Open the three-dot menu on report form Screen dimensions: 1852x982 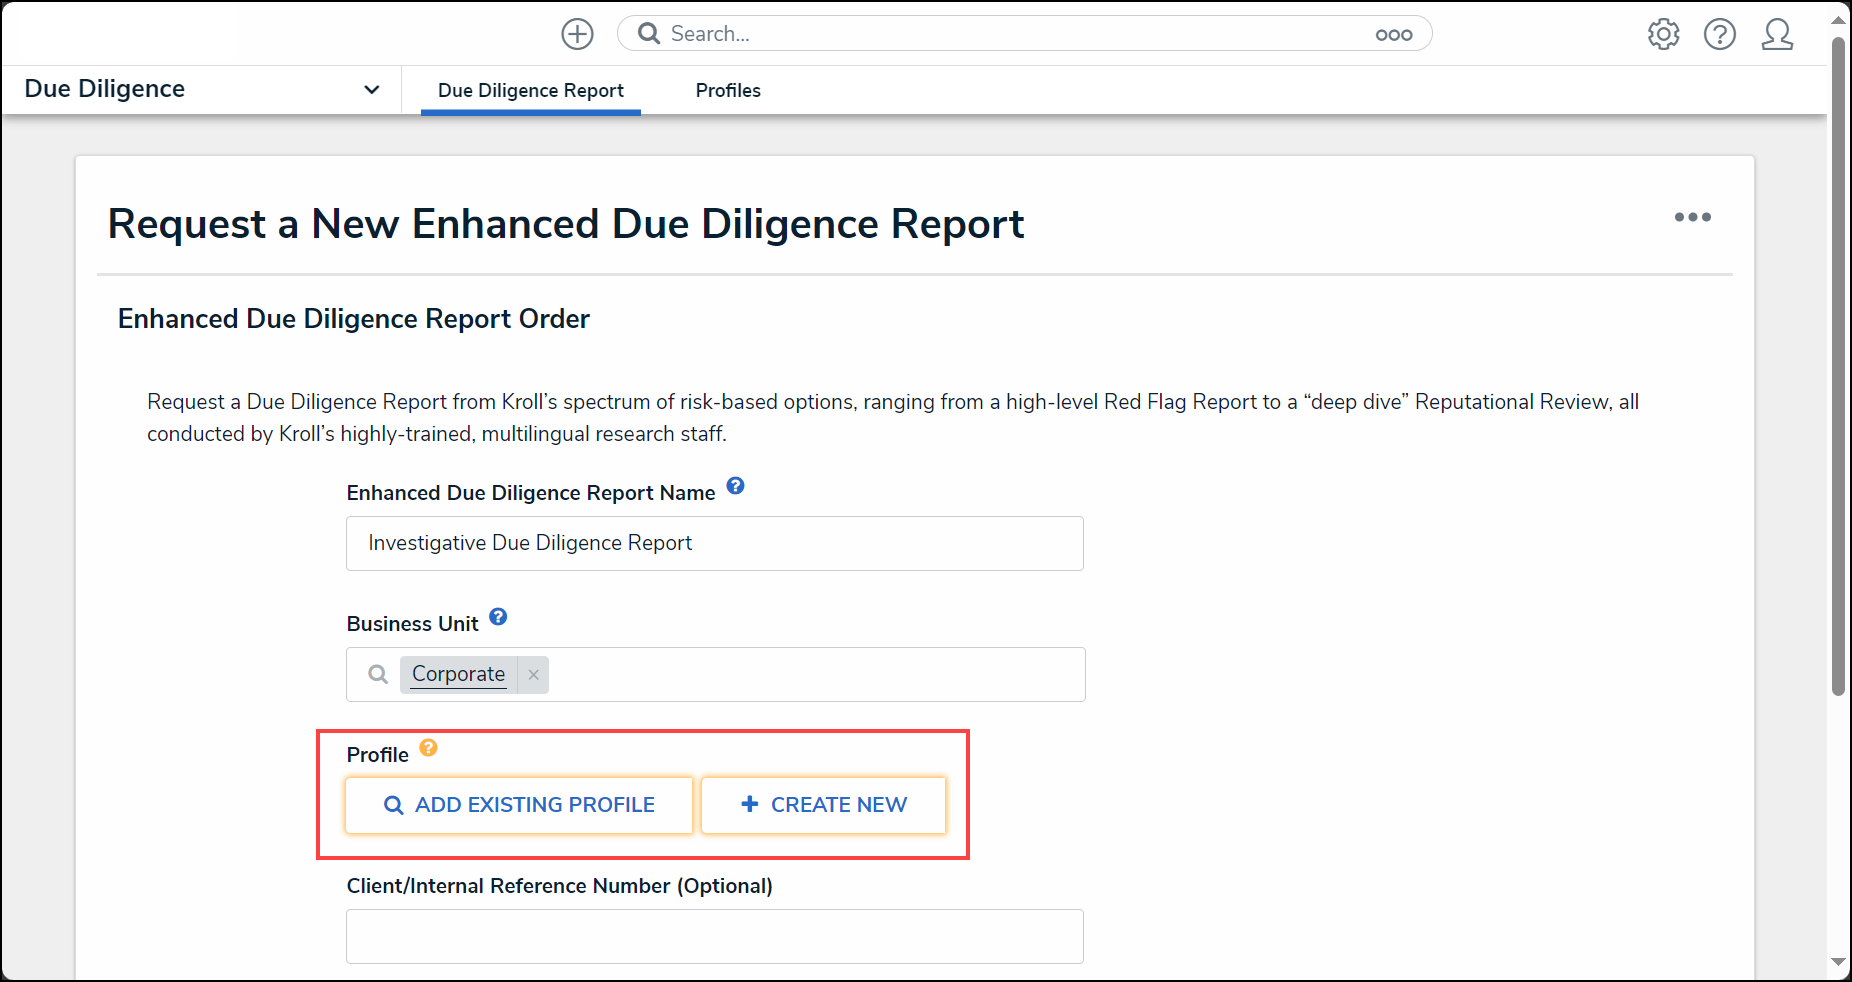tap(1693, 217)
